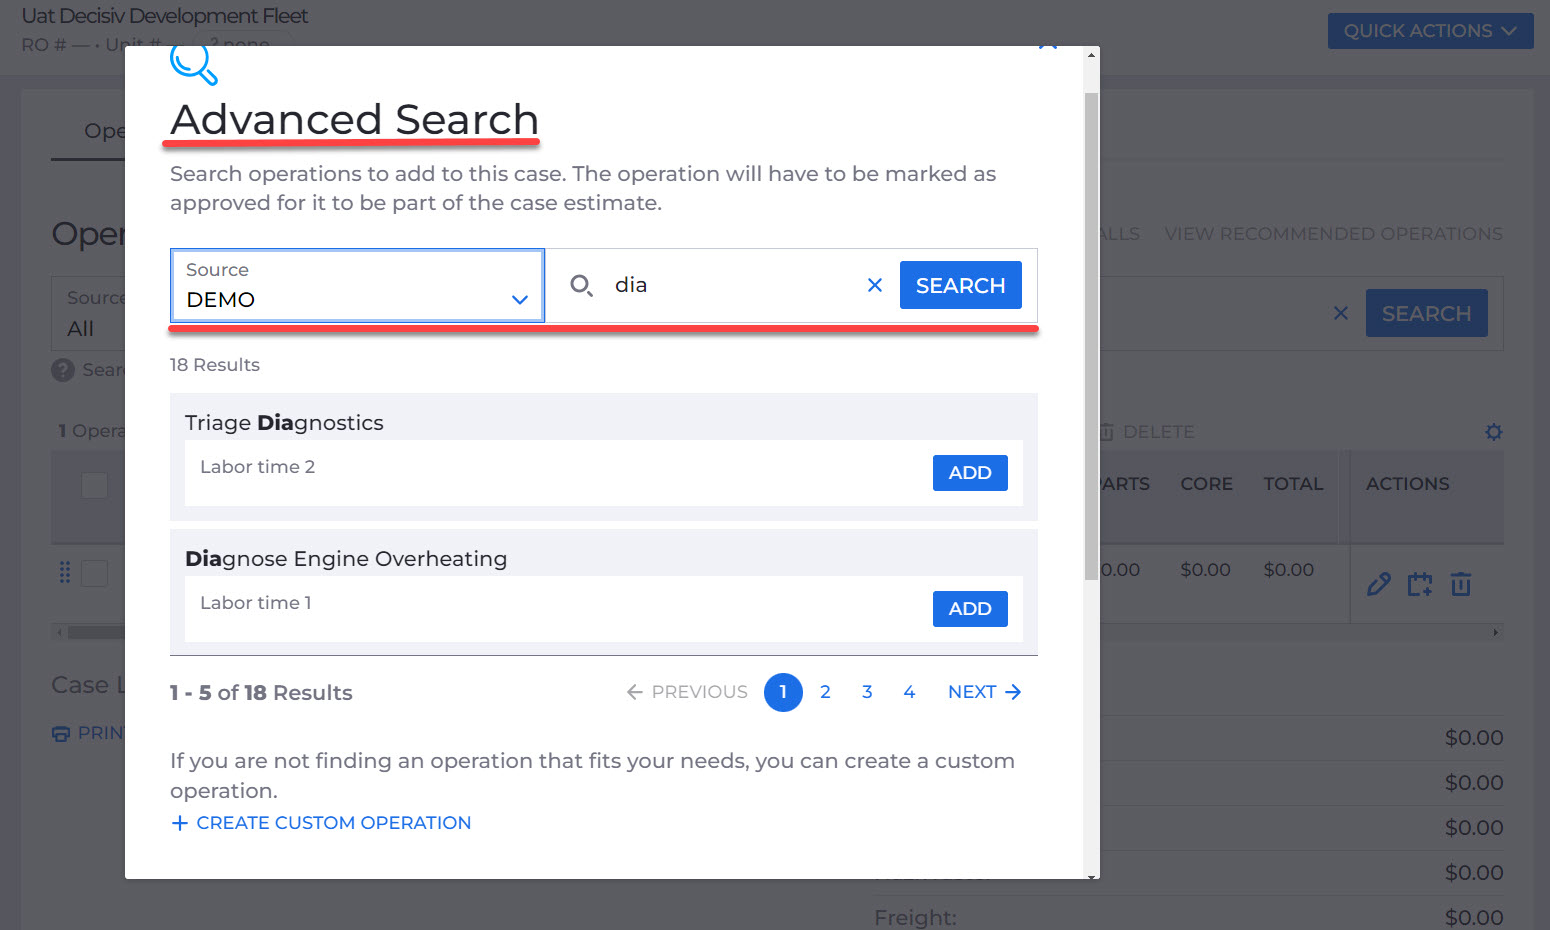
Task: Go to results page 2
Action: point(825,692)
